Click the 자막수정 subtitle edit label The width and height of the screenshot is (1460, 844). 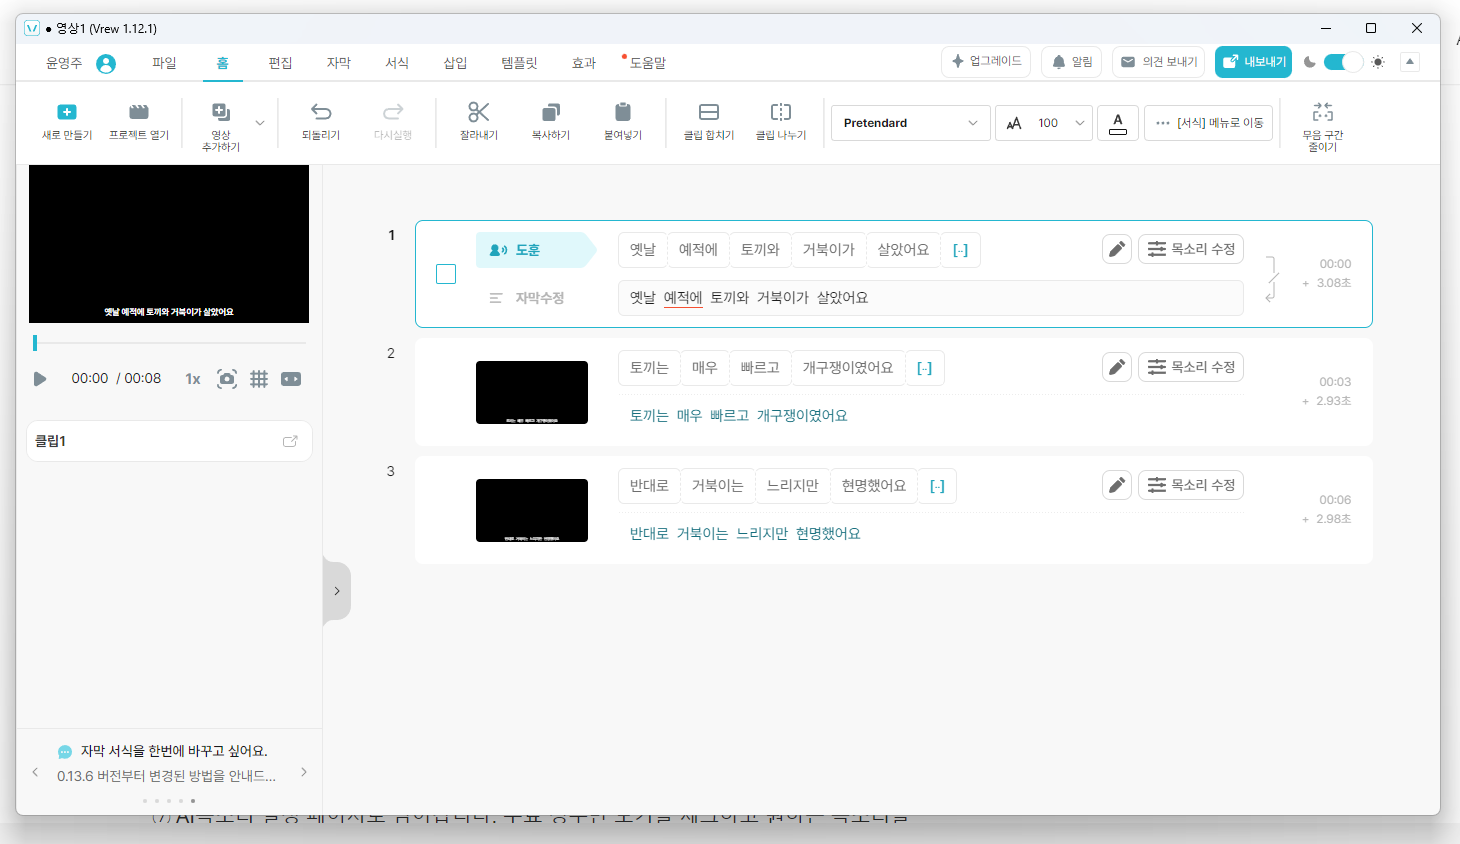coord(539,298)
